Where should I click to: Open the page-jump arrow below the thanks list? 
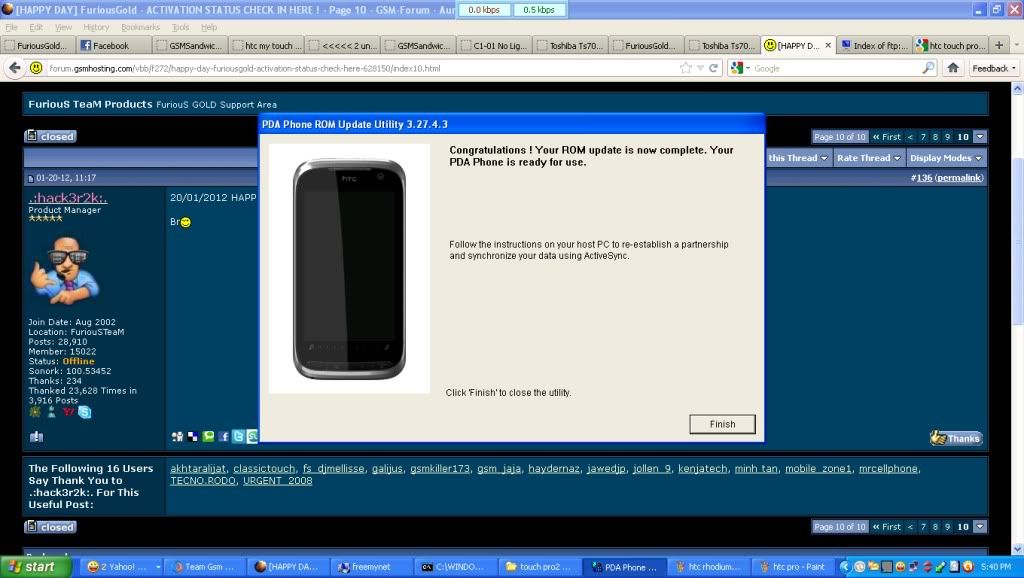980,526
